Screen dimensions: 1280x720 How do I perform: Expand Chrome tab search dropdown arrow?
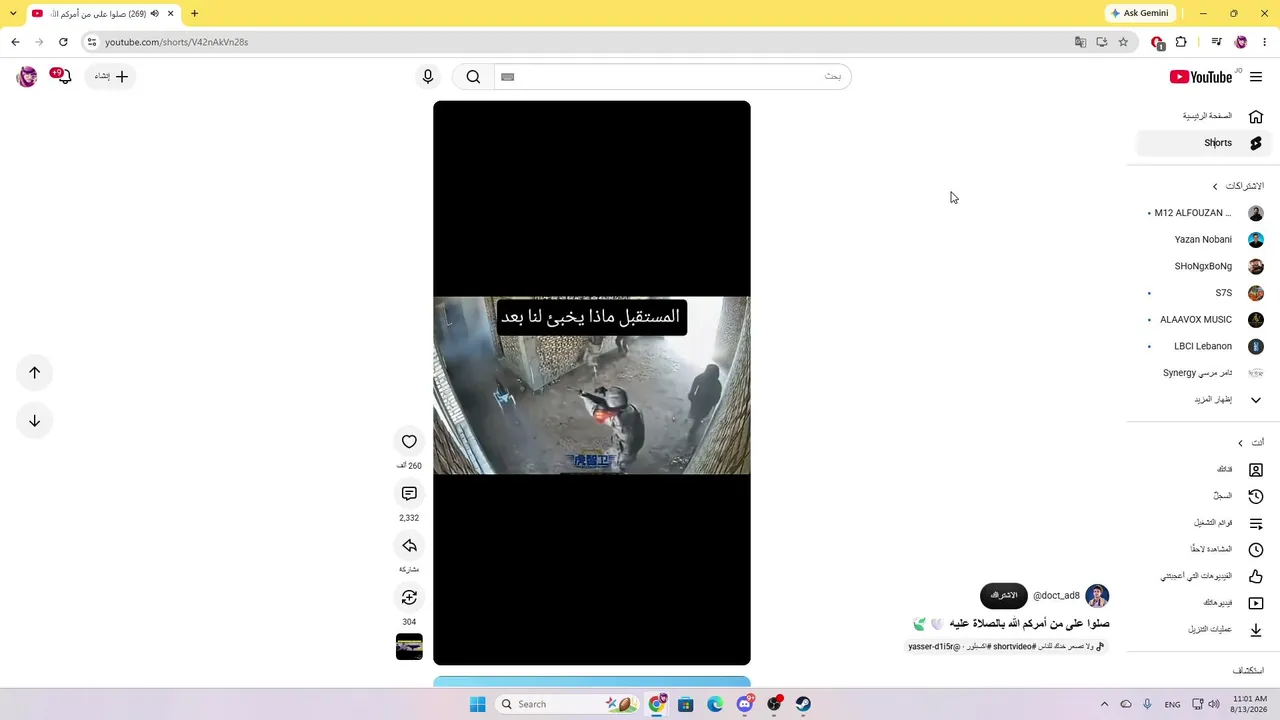click(13, 13)
